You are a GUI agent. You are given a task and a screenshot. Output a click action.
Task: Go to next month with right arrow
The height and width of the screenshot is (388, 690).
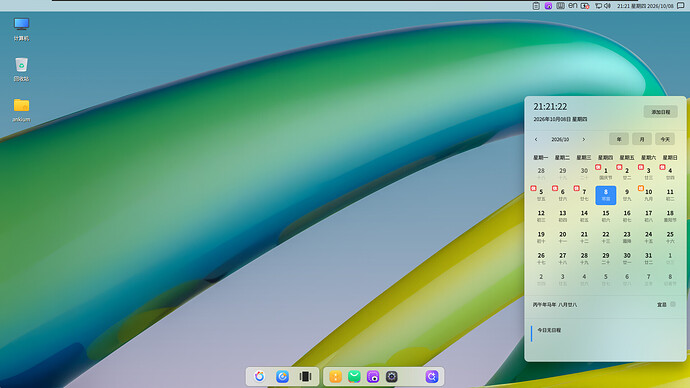[x=584, y=139]
